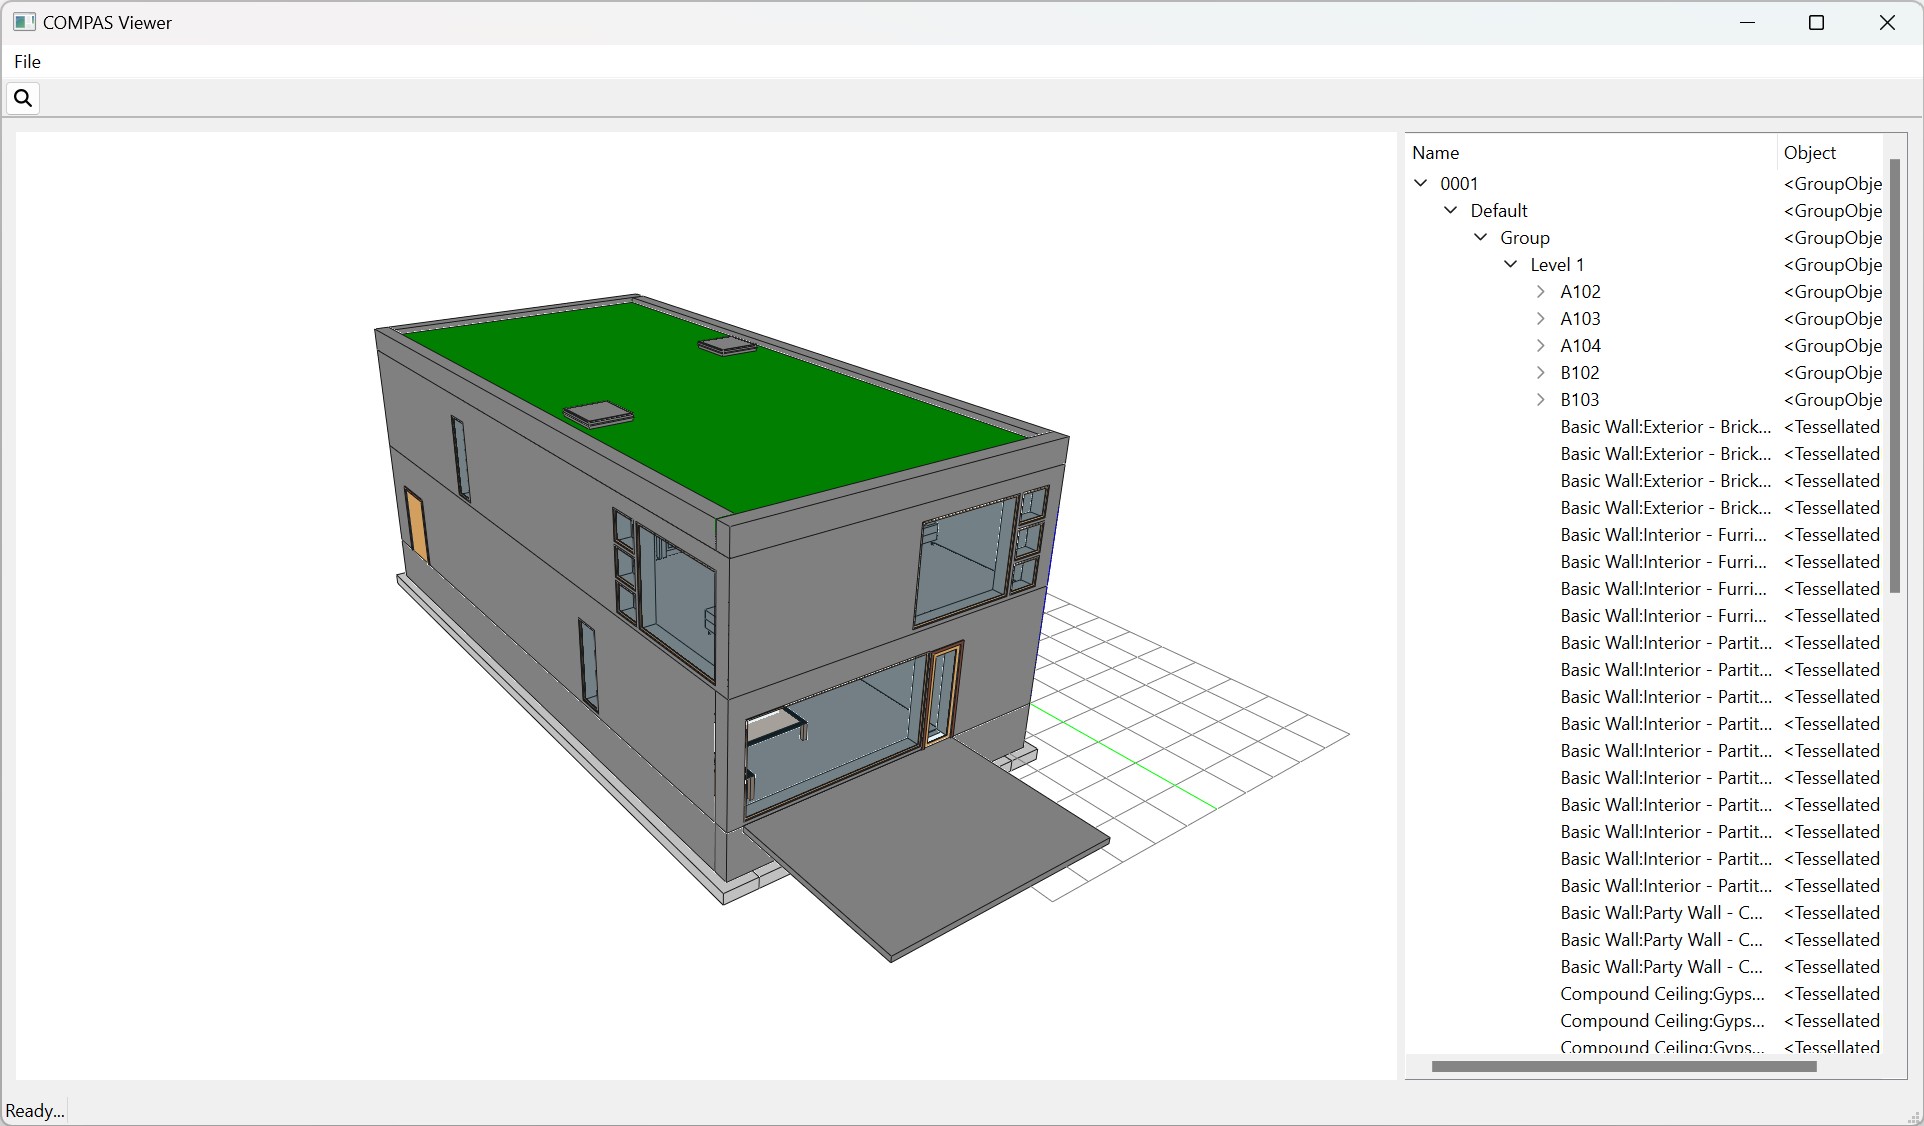1924x1126 pixels.
Task: Collapse the 0001 tree node
Action: tap(1421, 183)
